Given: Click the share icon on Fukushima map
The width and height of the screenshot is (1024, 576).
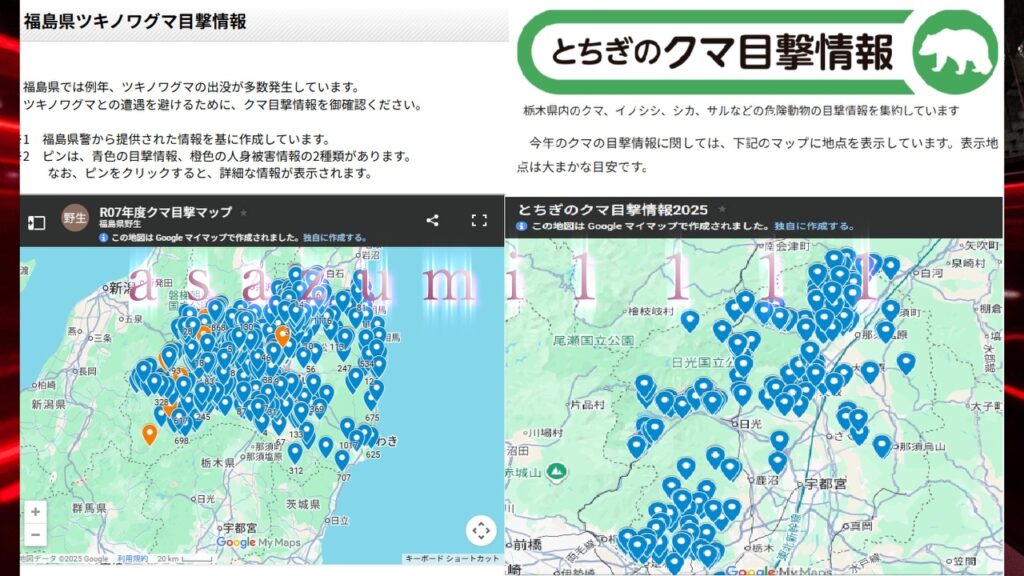Looking at the screenshot, I should pos(432,220).
